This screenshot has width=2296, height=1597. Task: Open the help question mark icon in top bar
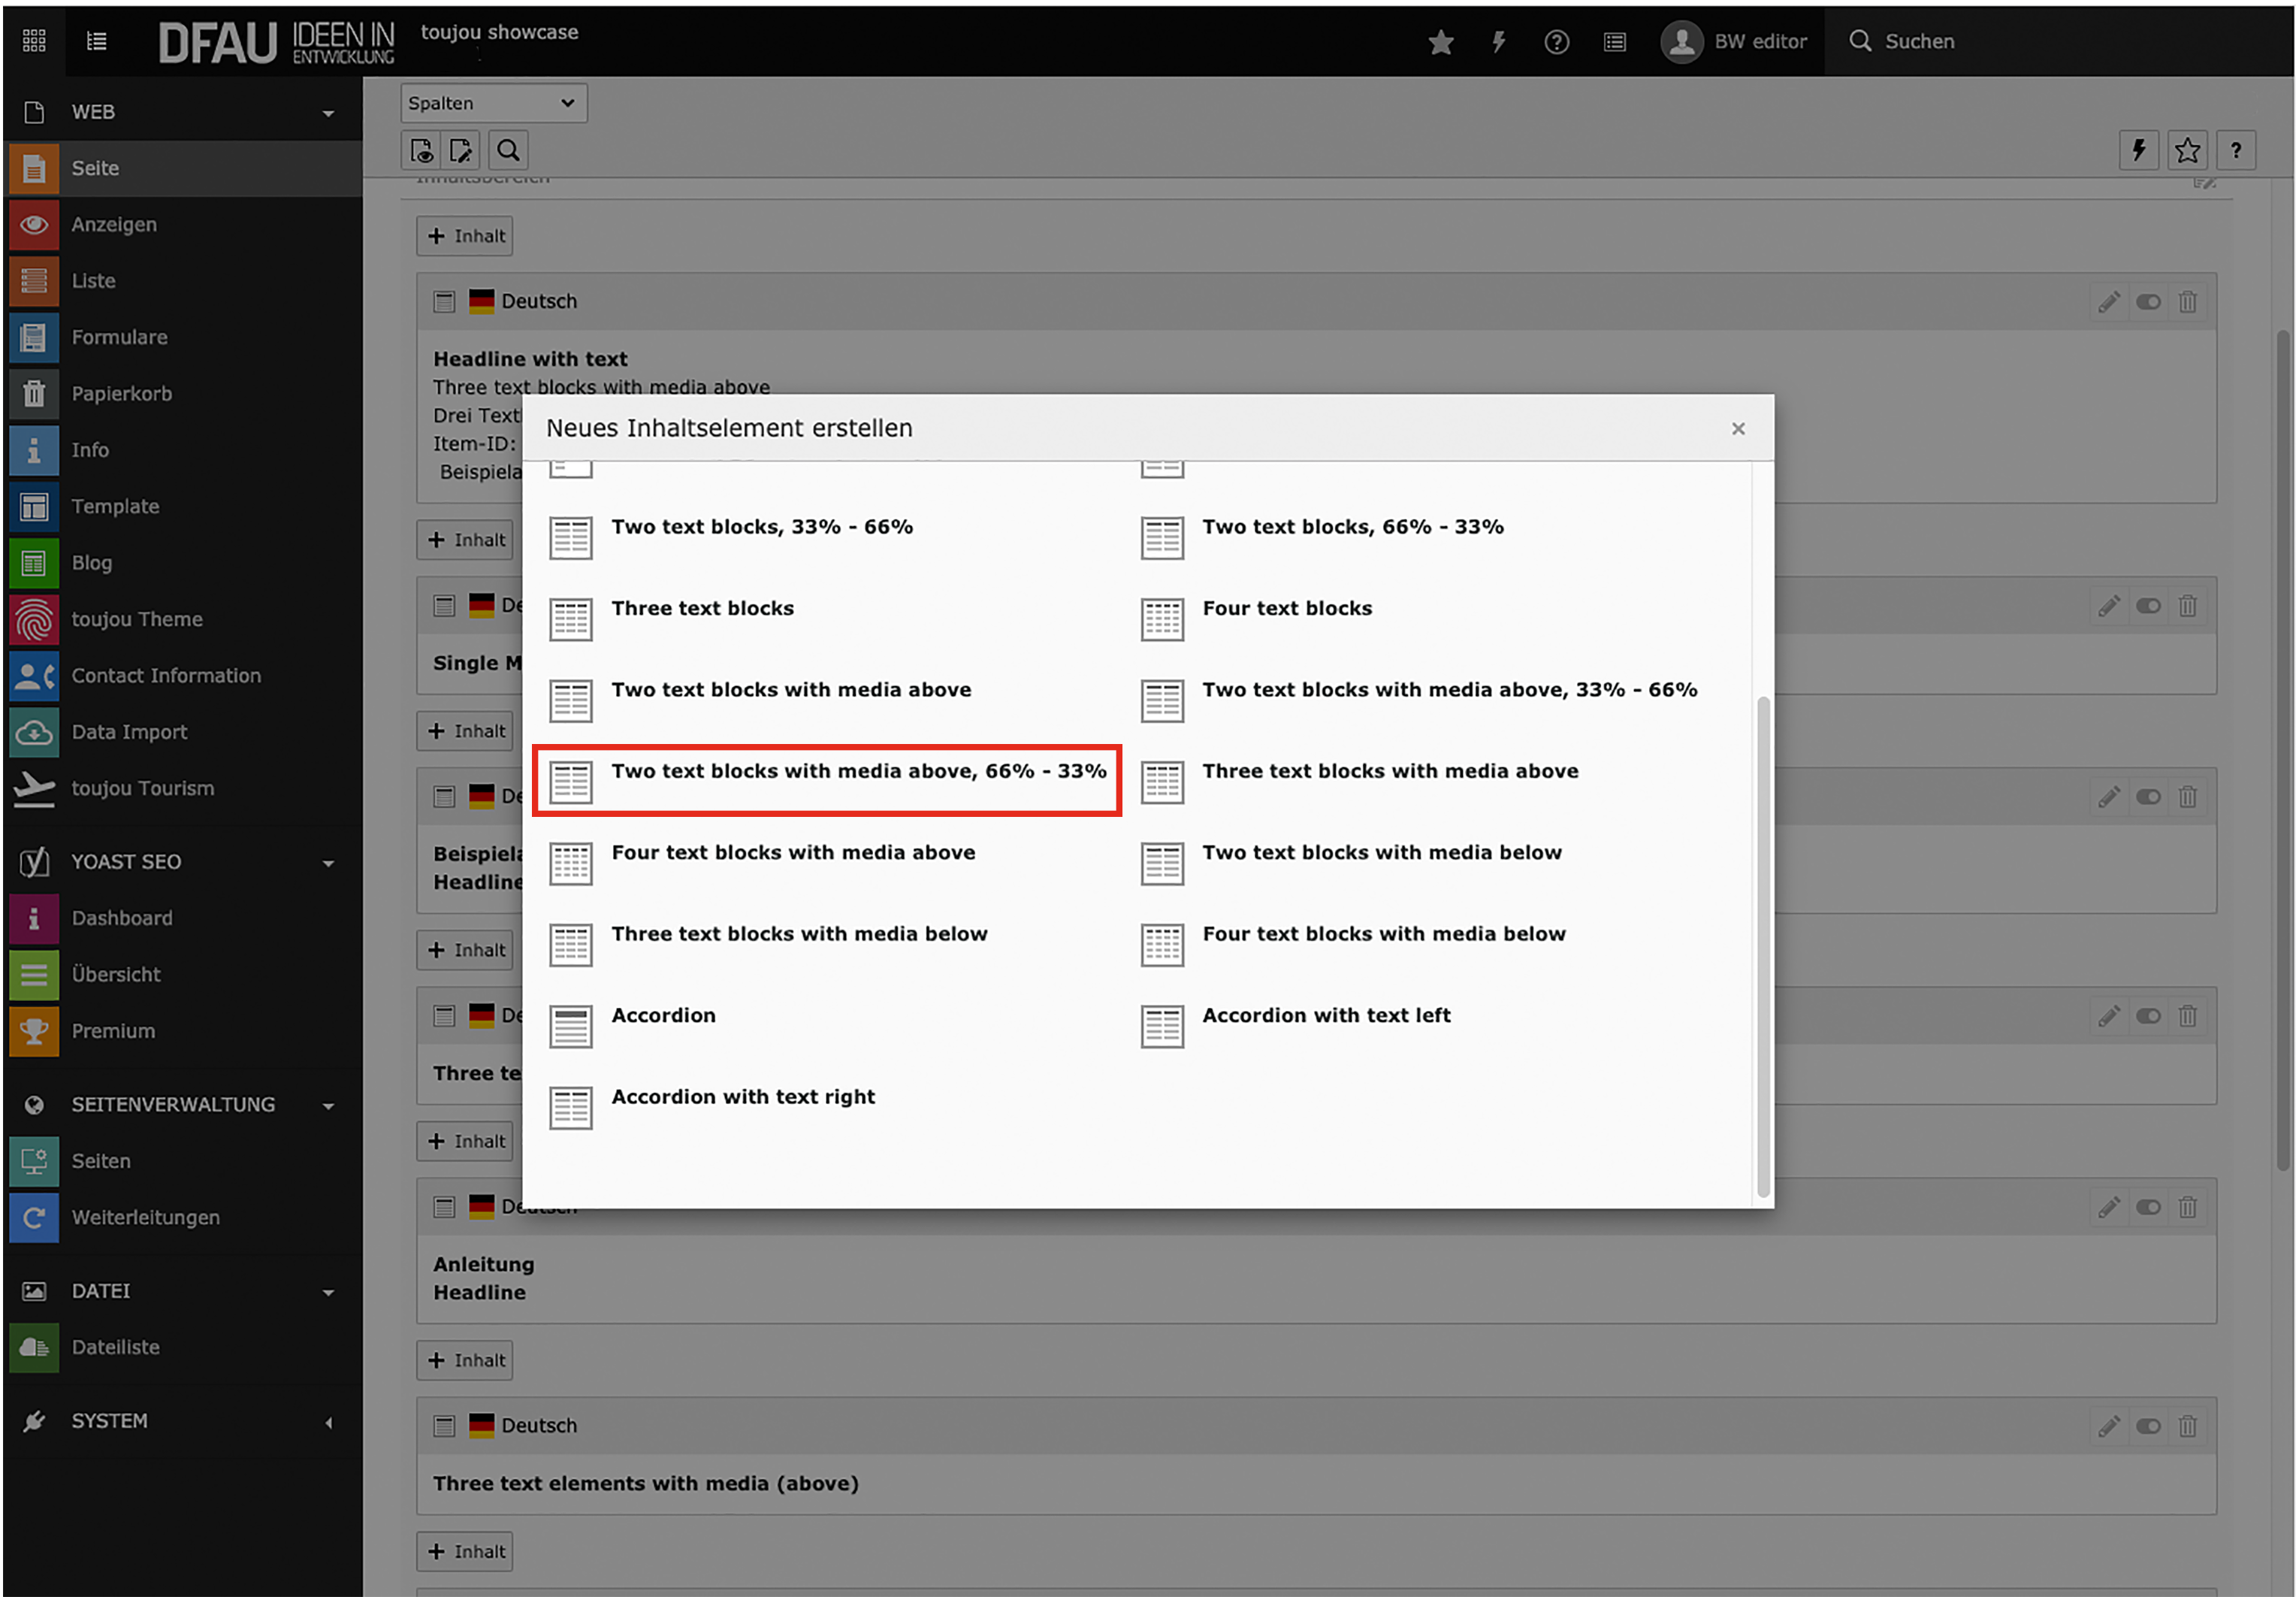click(1556, 42)
